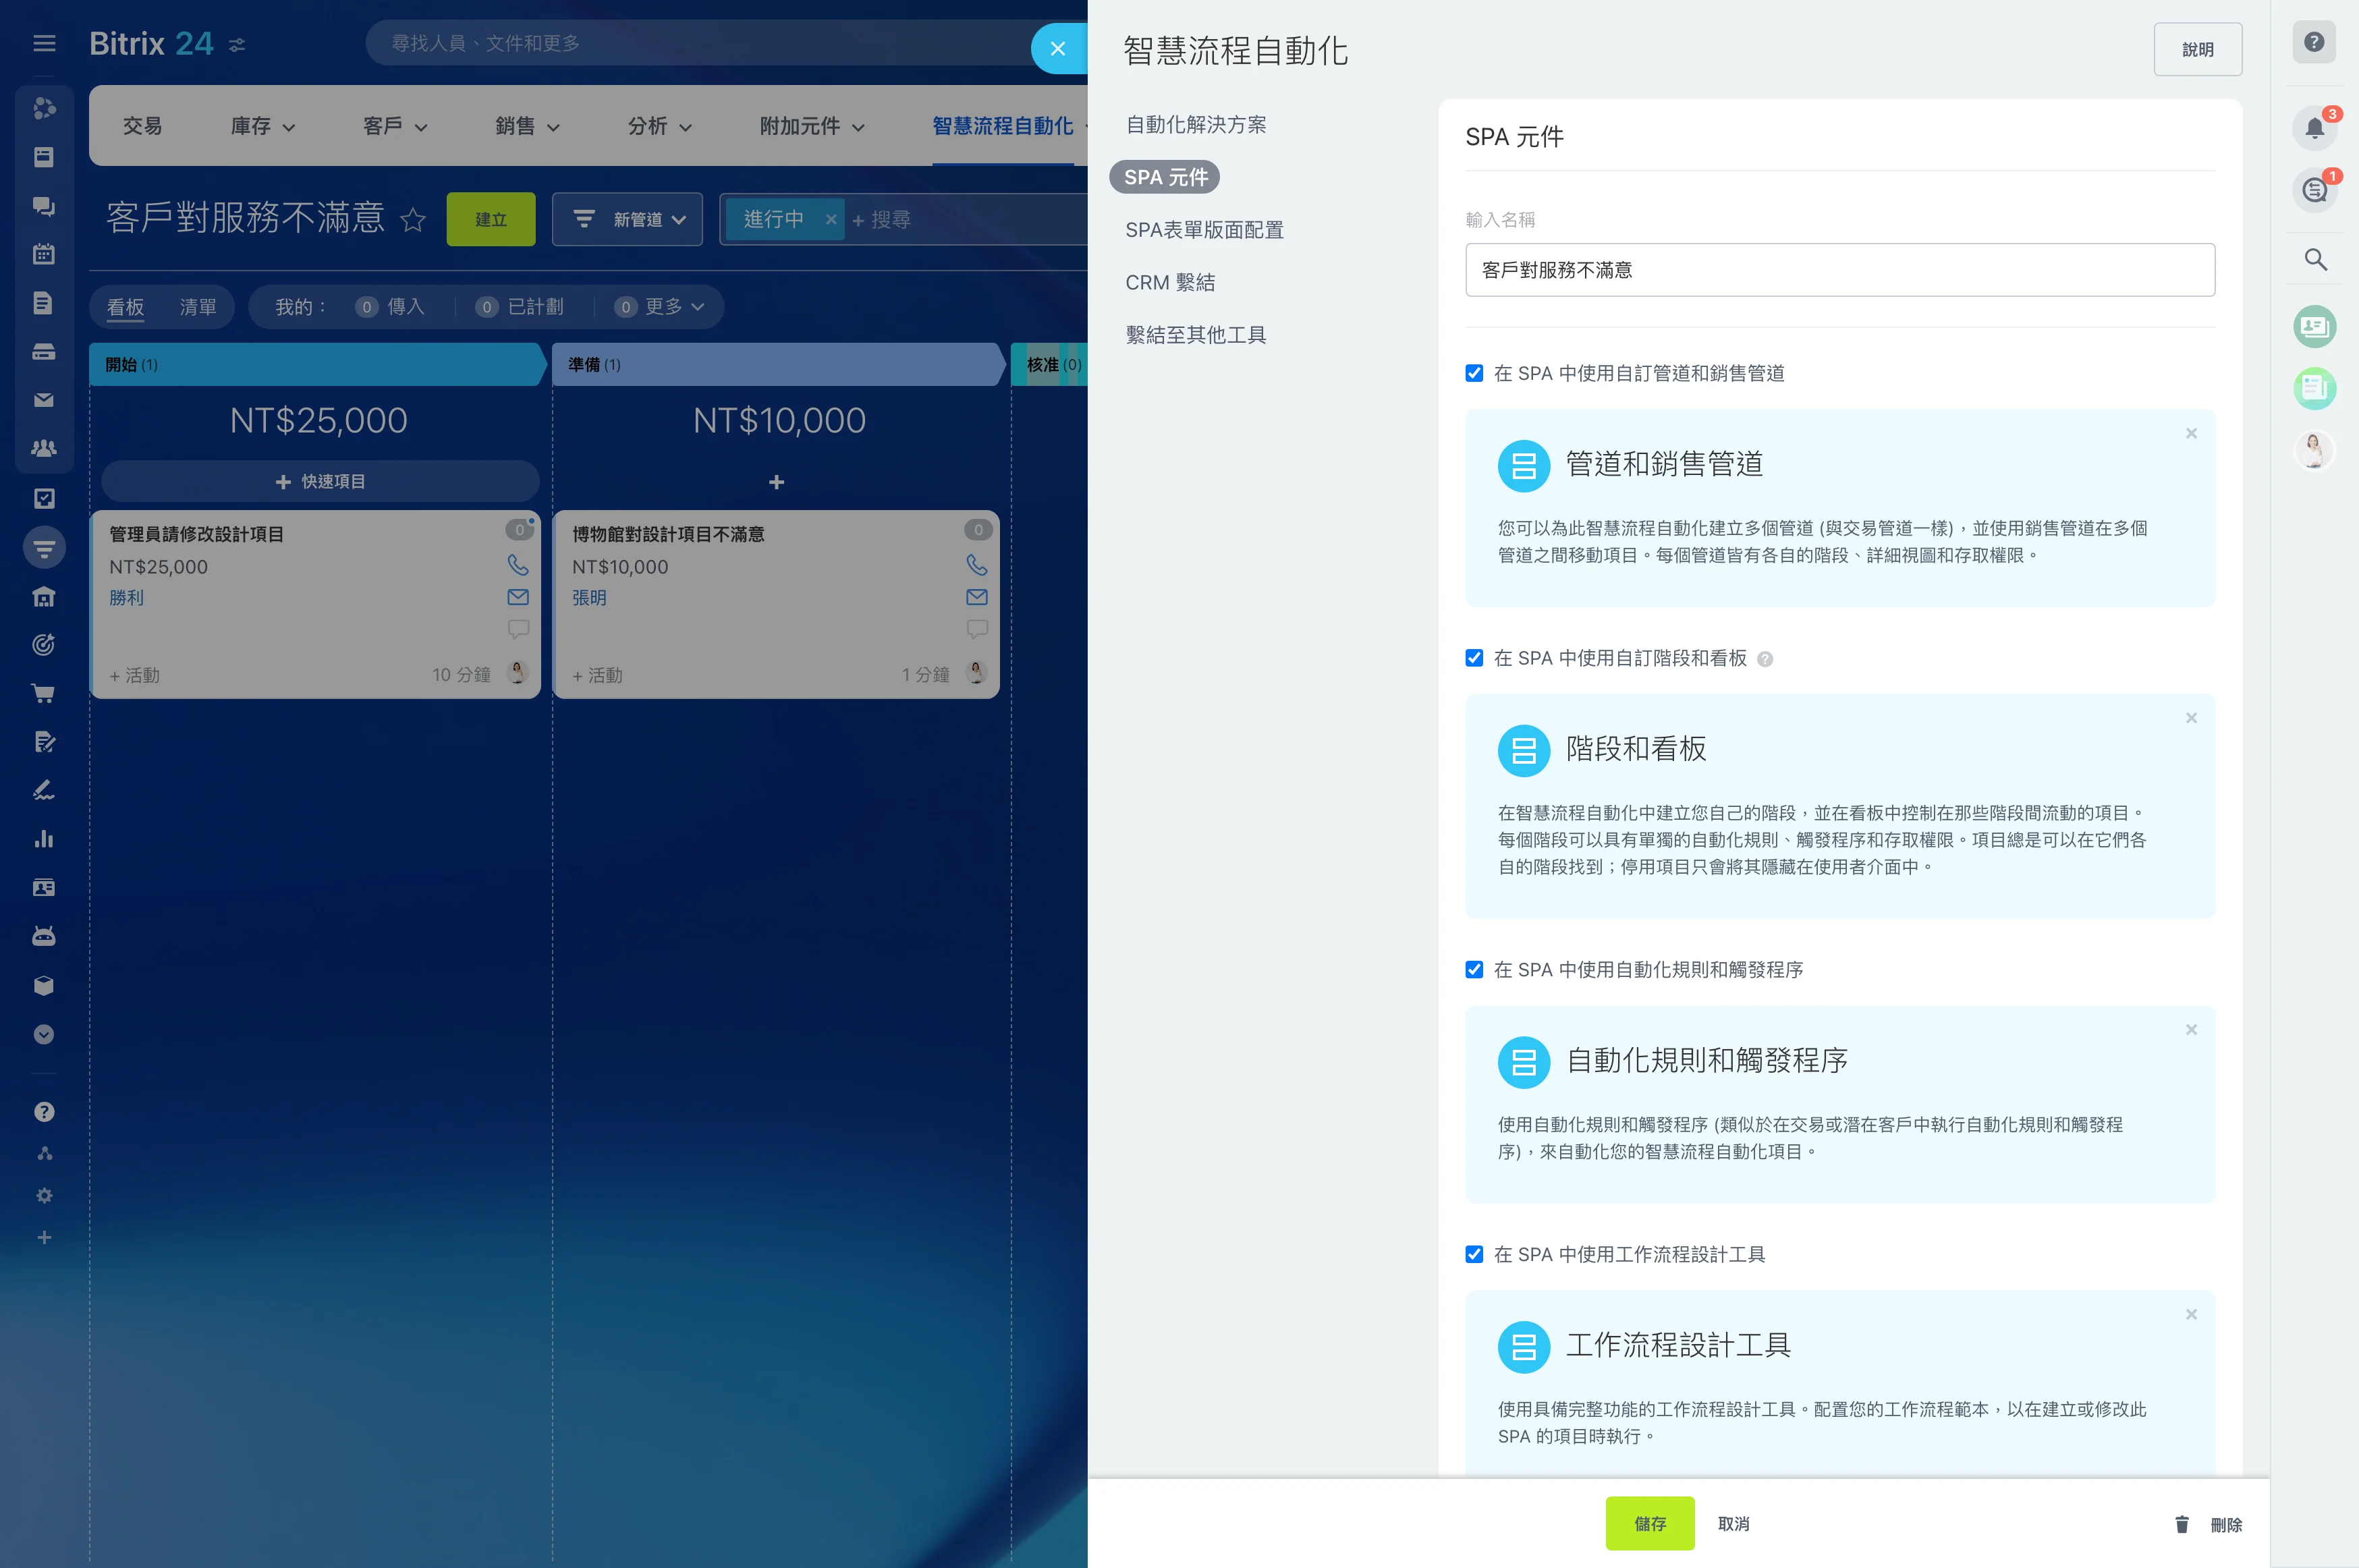Dismiss the 管道和銷售管道 info box
2359x1568 pixels.
(x=2191, y=433)
